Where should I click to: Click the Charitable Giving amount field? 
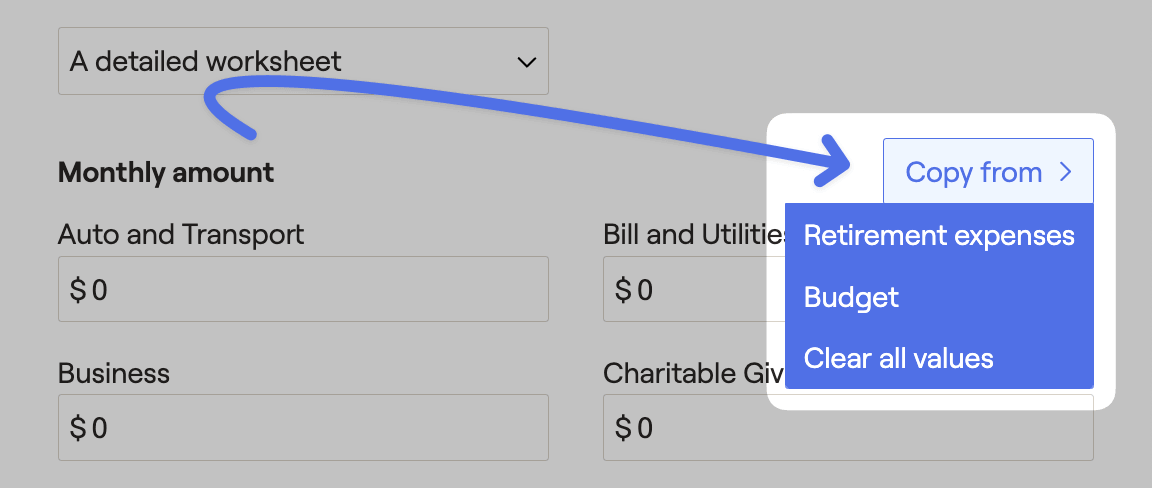[848, 427]
